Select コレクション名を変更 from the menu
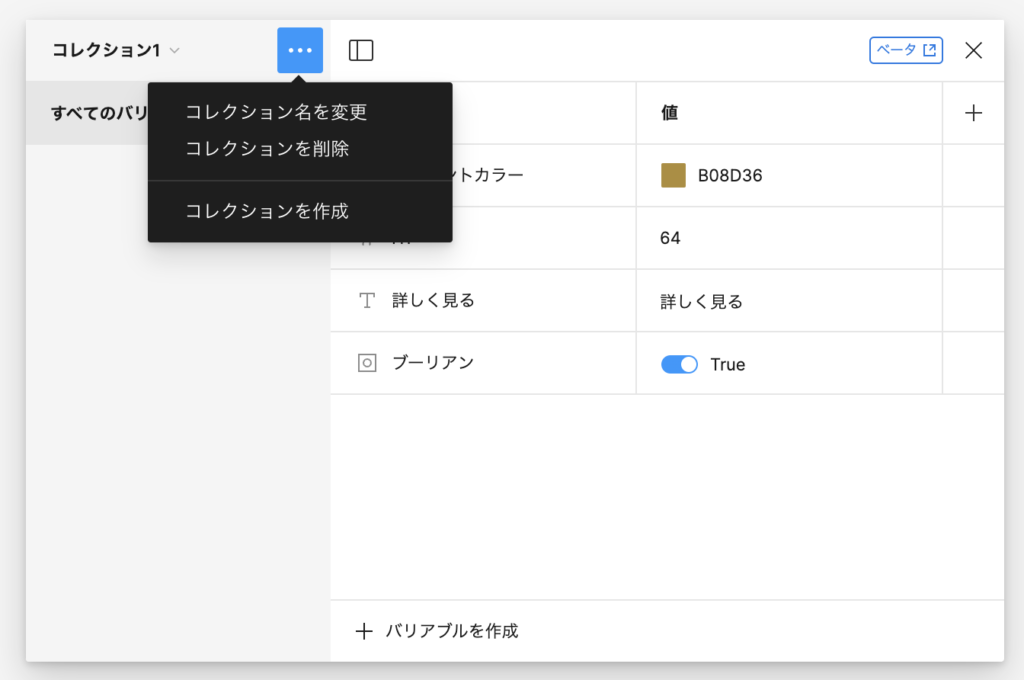Image resolution: width=1024 pixels, height=680 pixels. pyautogui.click(x=276, y=112)
